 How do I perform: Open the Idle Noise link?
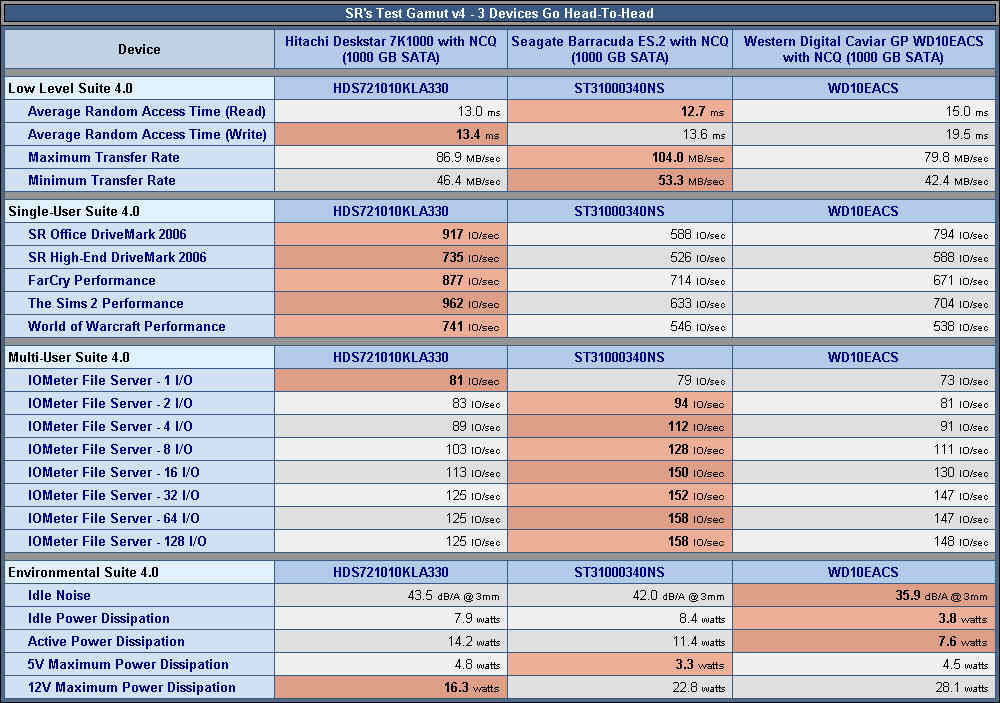(x=59, y=595)
